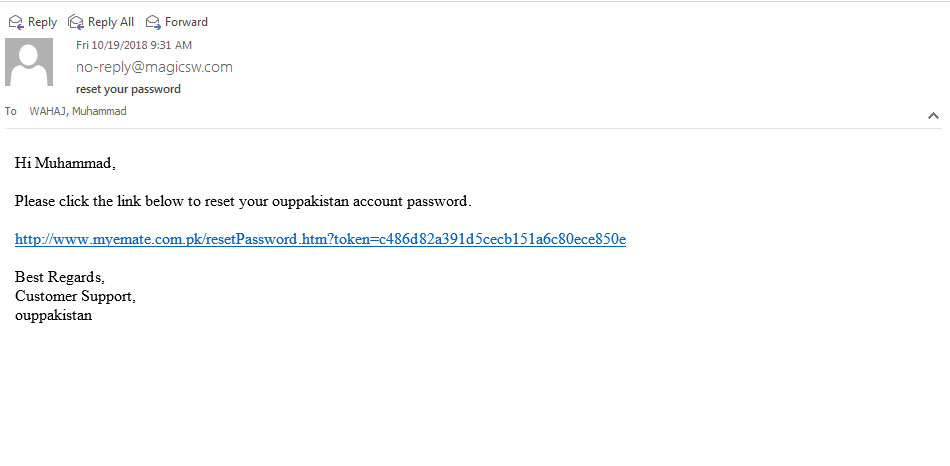The height and width of the screenshot is (466, 950).
Task: Click the subject line 'reset your password'
Action: (128, 89)
